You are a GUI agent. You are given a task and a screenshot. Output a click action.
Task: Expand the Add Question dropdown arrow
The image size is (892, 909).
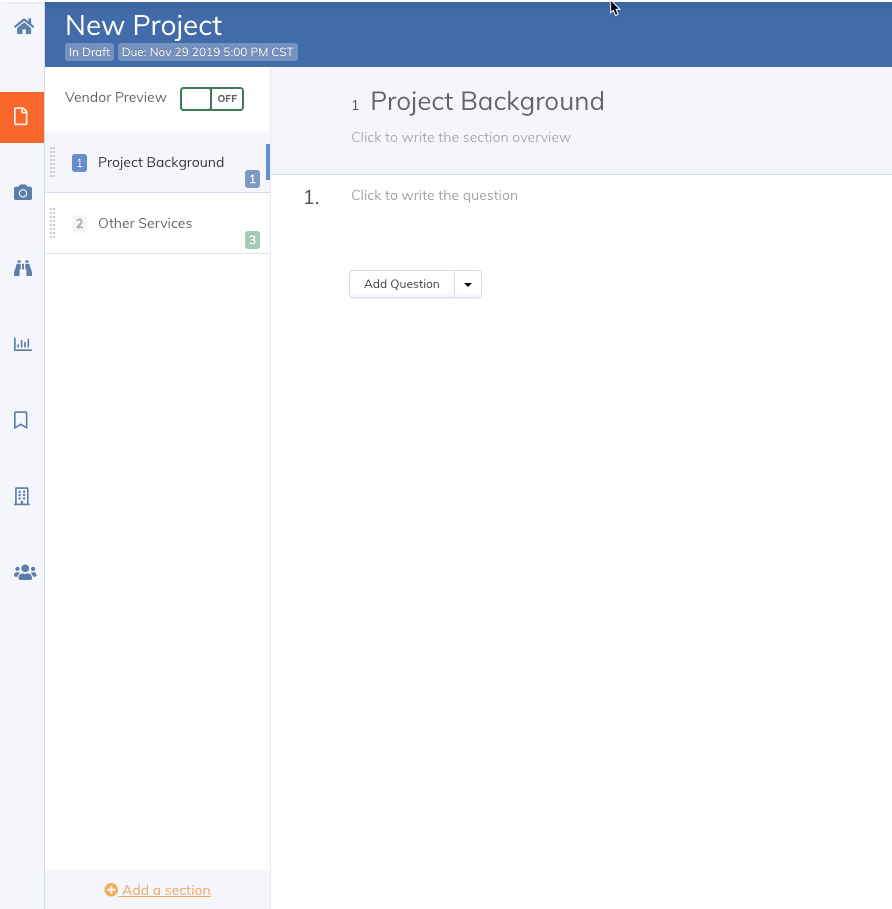point(468,284)
